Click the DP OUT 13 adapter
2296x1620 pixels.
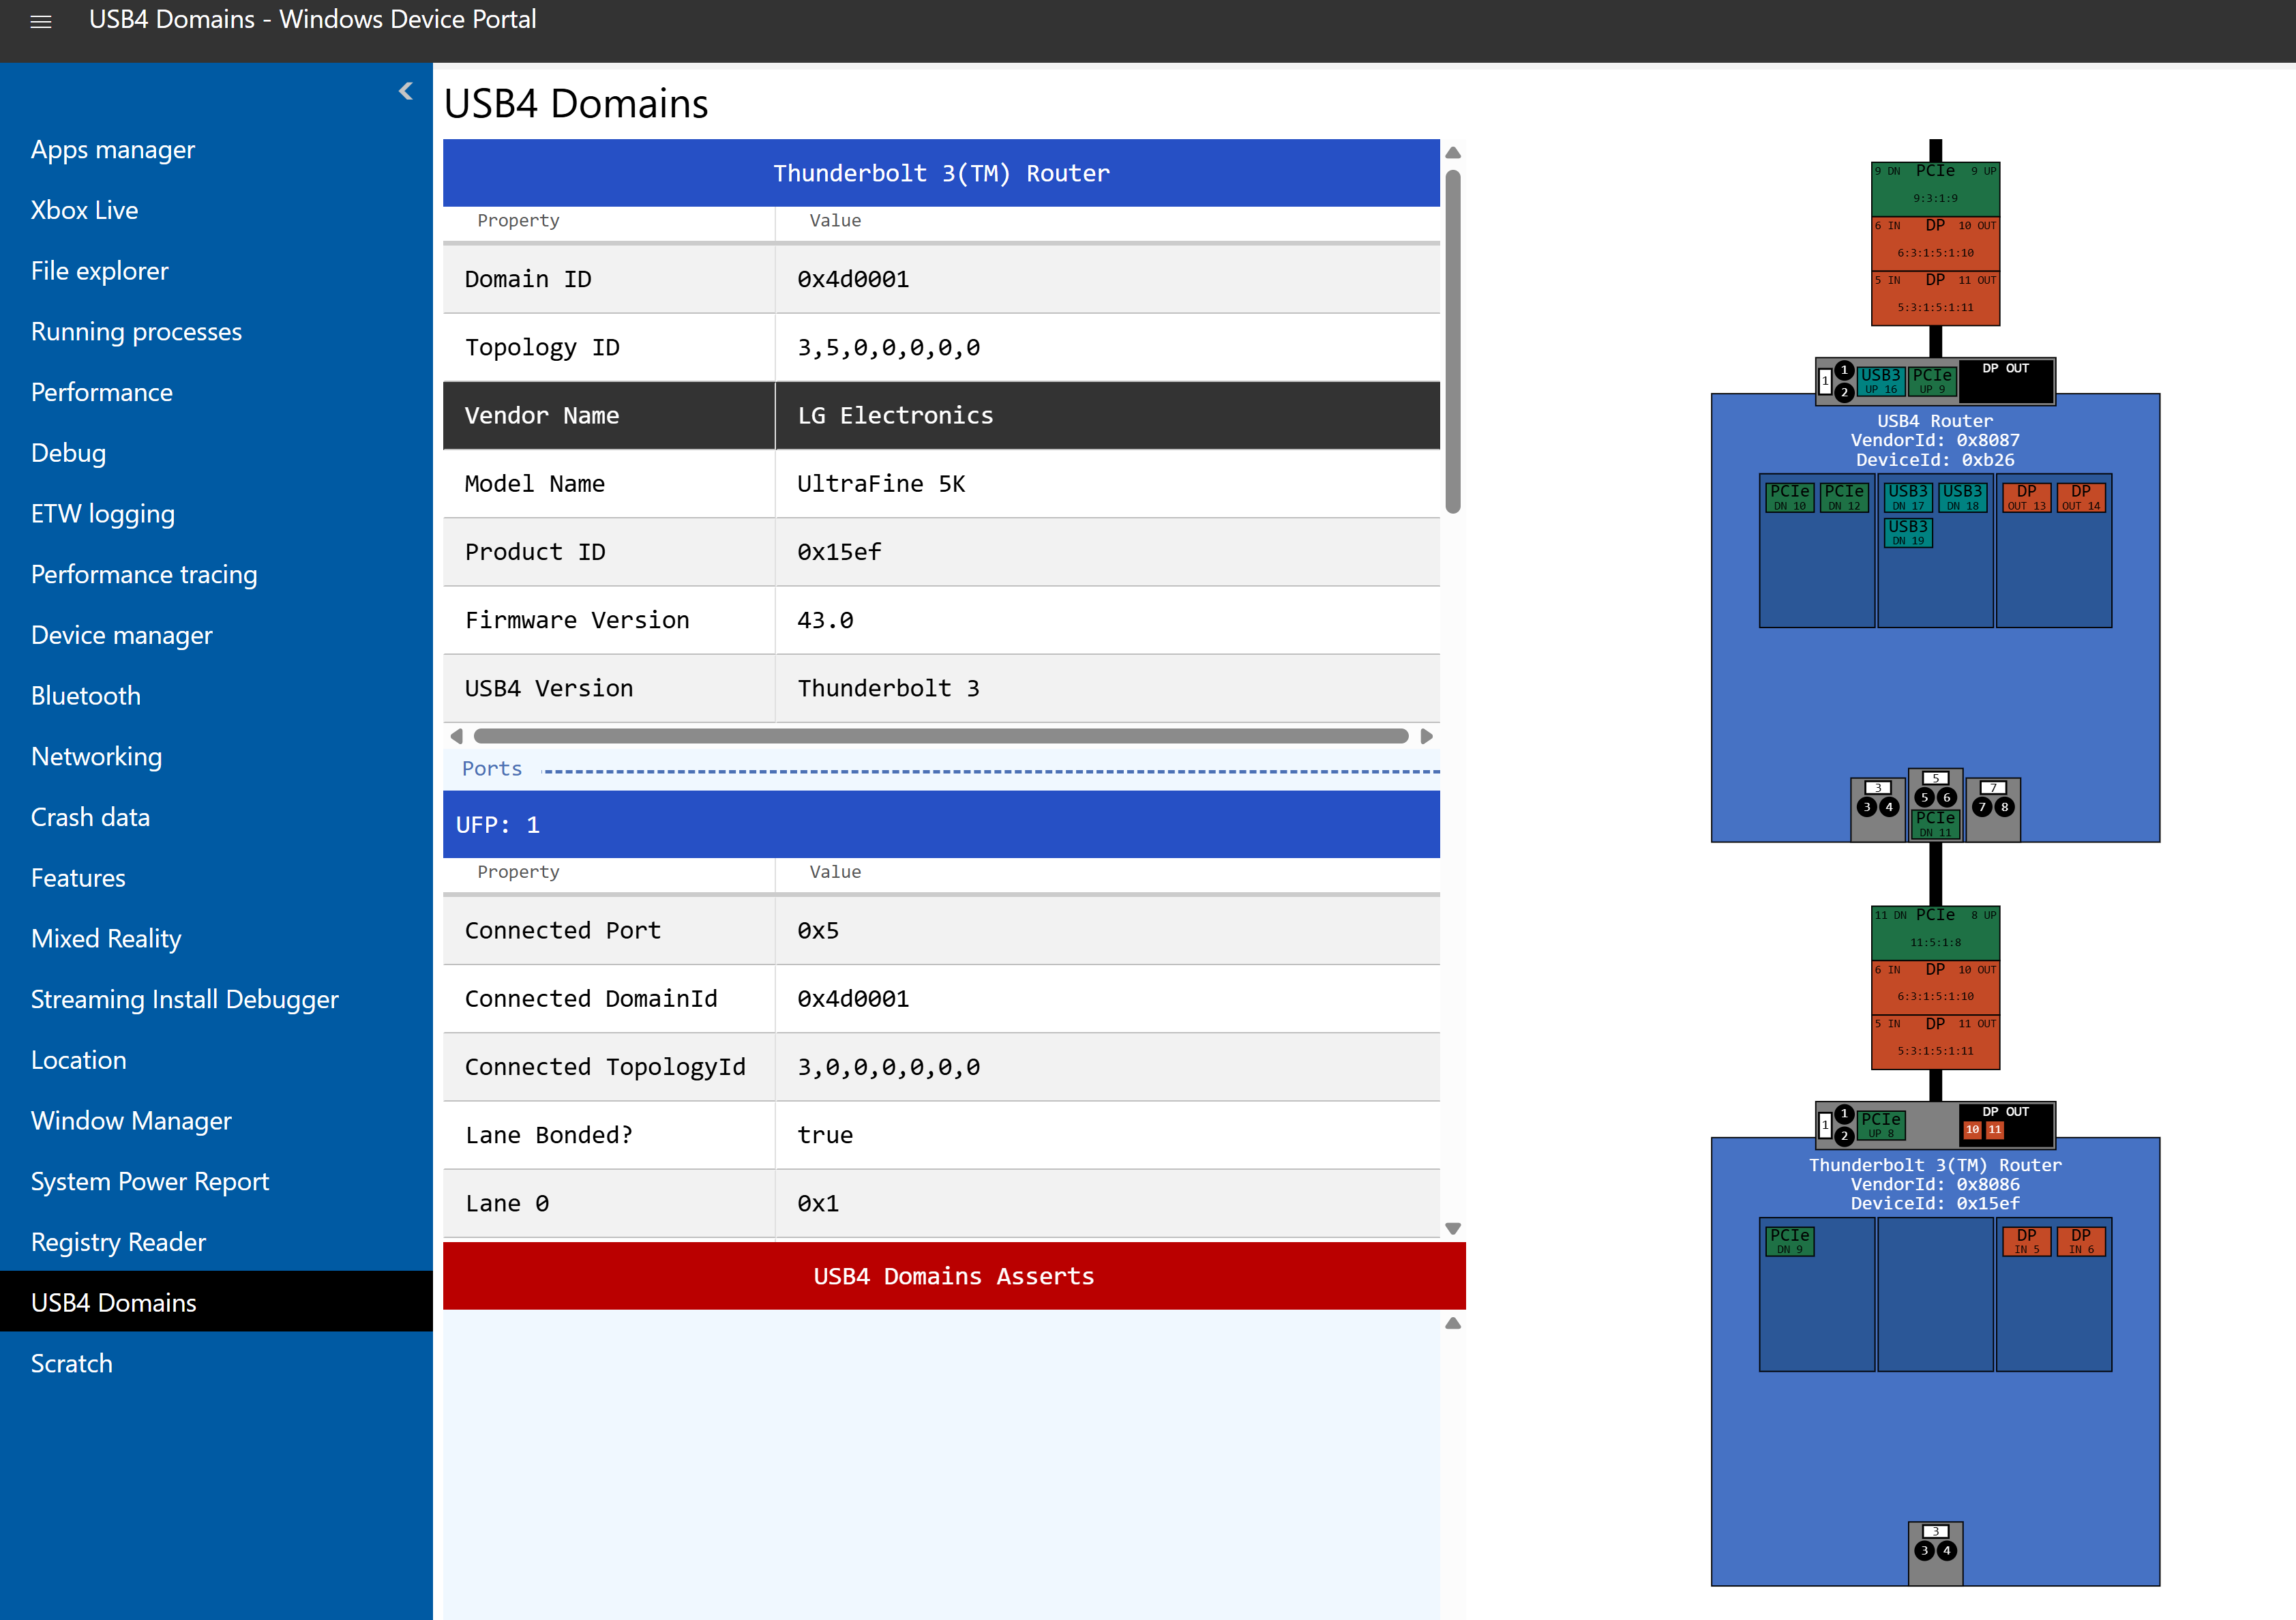click(x=2026, y=497)
